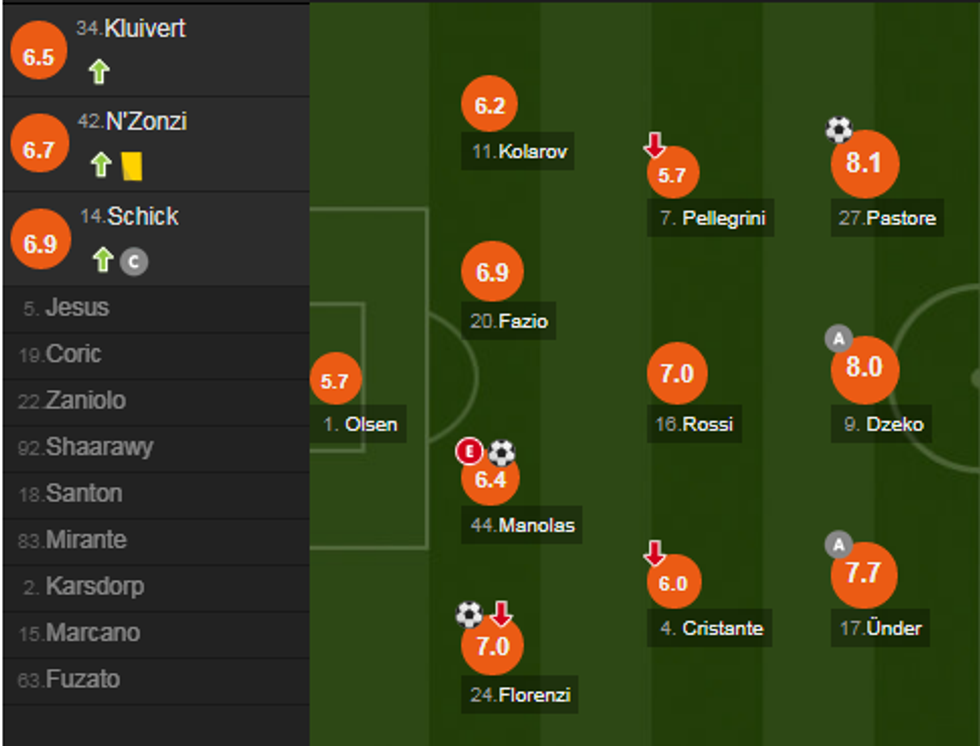
Task: Click the captain badge under Schick
Action: click(134, 262)
